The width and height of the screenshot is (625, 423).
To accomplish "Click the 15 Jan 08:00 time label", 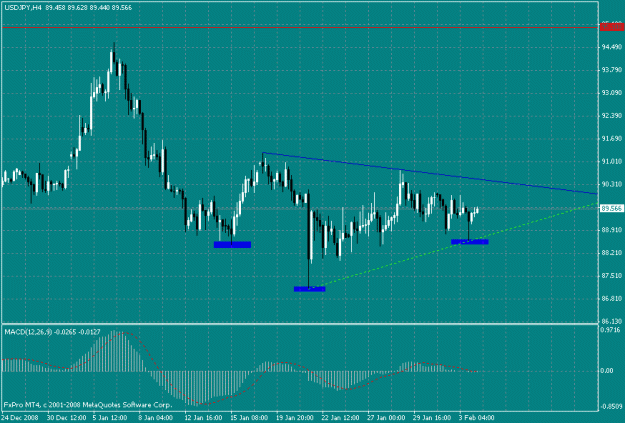I will 249,417.
